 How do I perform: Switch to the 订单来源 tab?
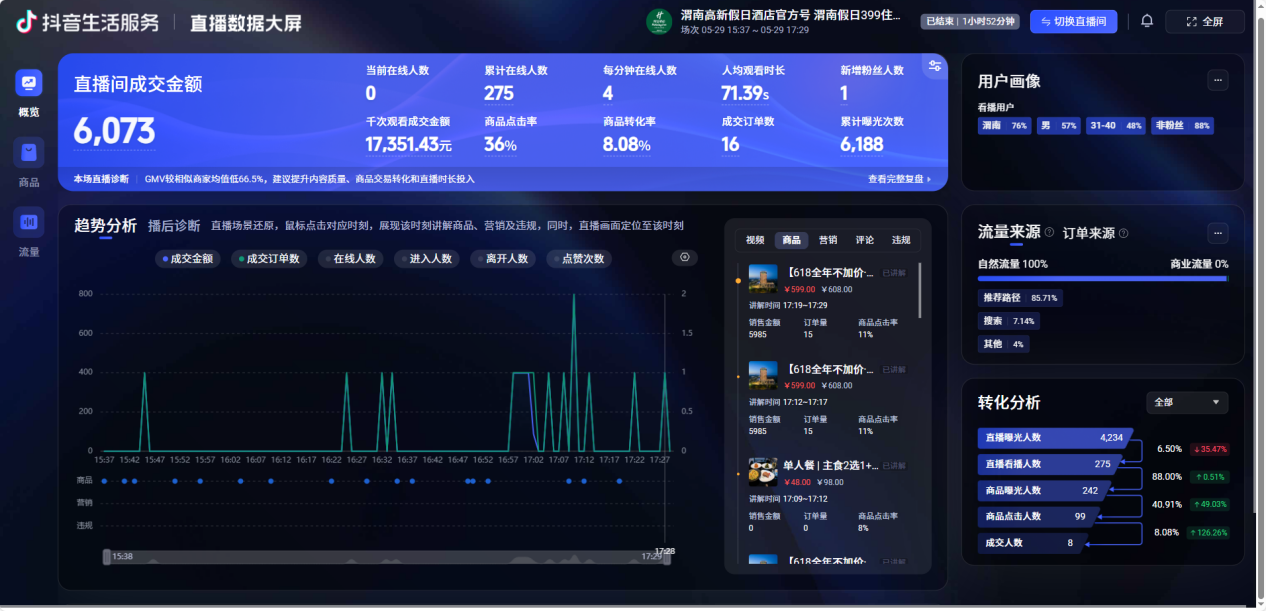coord(1088,233)
